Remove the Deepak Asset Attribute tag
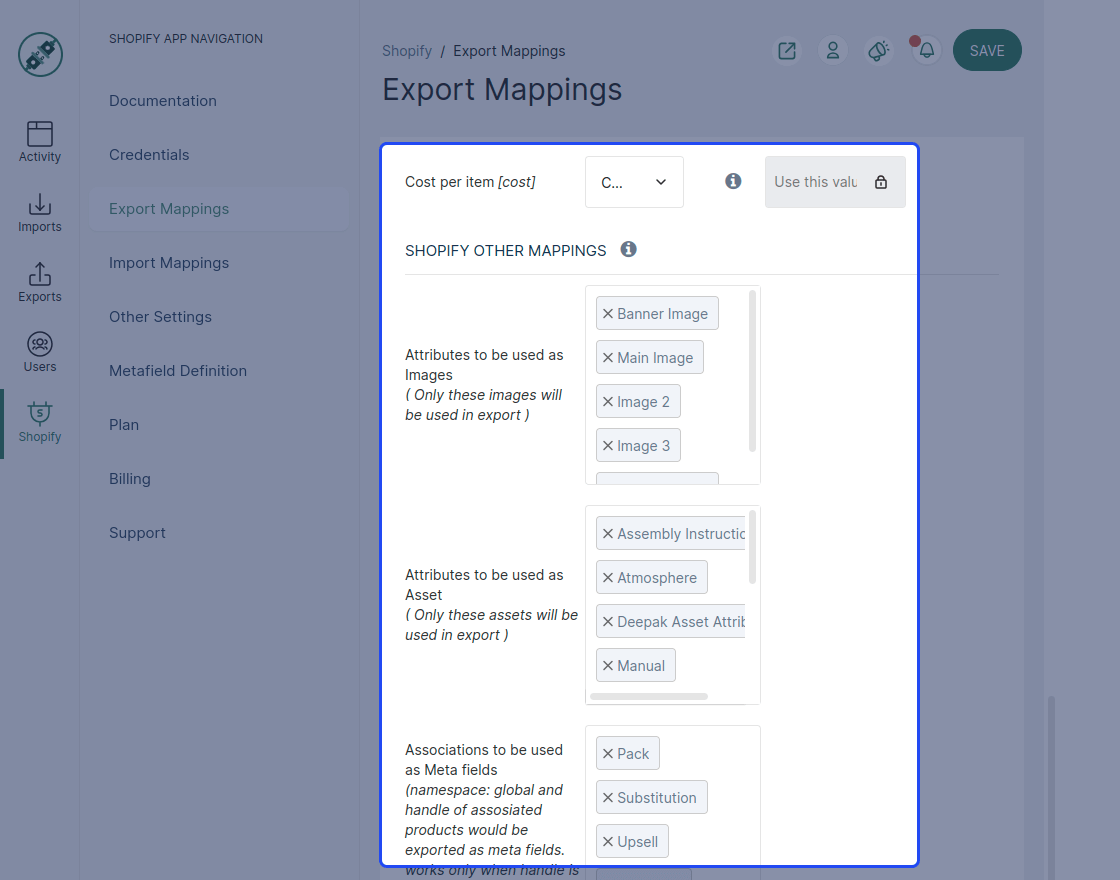 pos(608,621)
